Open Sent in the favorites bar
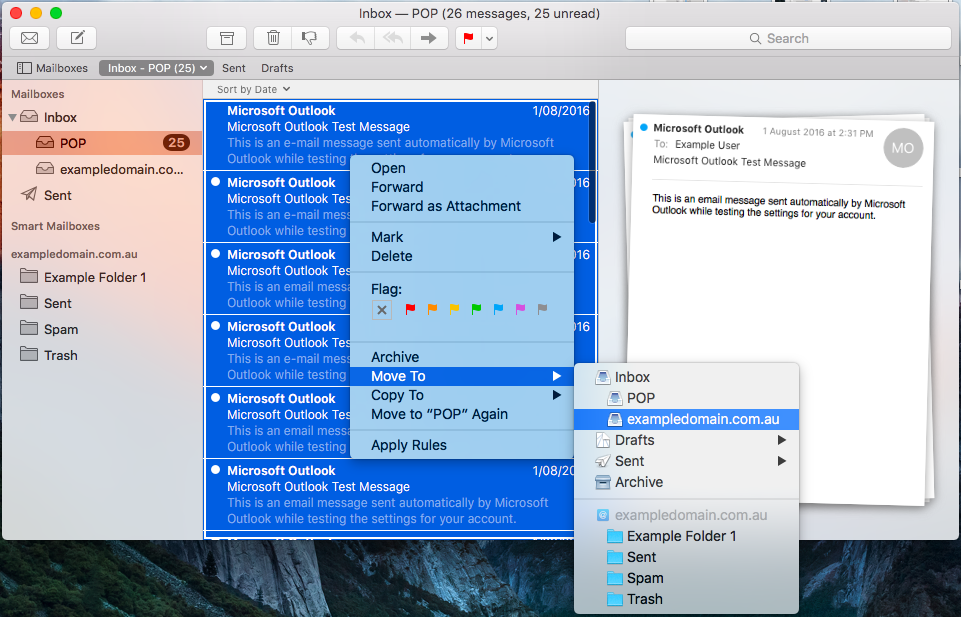Viewport: 961px width, 617px height. tap(234, 68)
